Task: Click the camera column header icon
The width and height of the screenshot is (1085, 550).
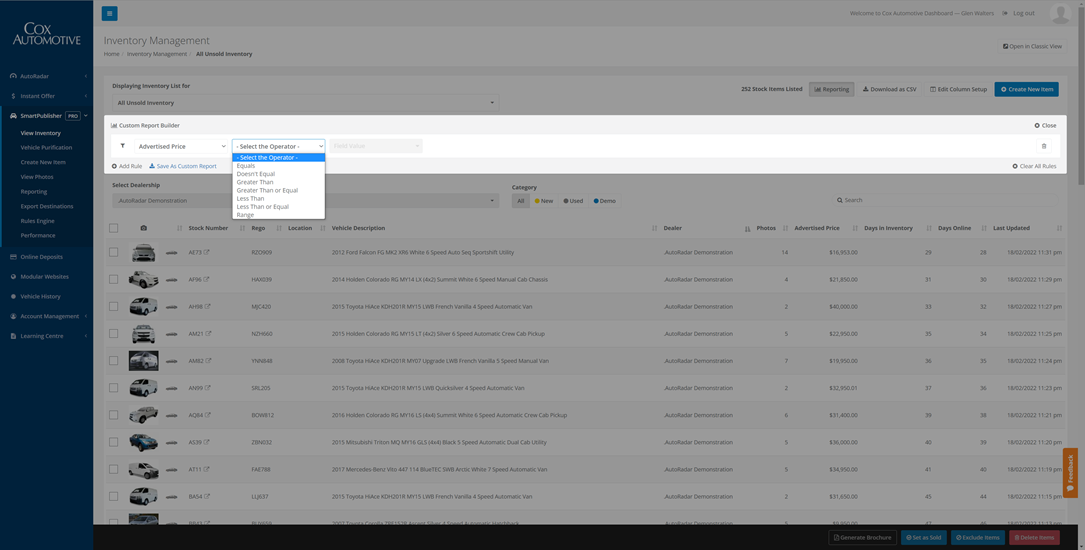Action: point(143,228)
